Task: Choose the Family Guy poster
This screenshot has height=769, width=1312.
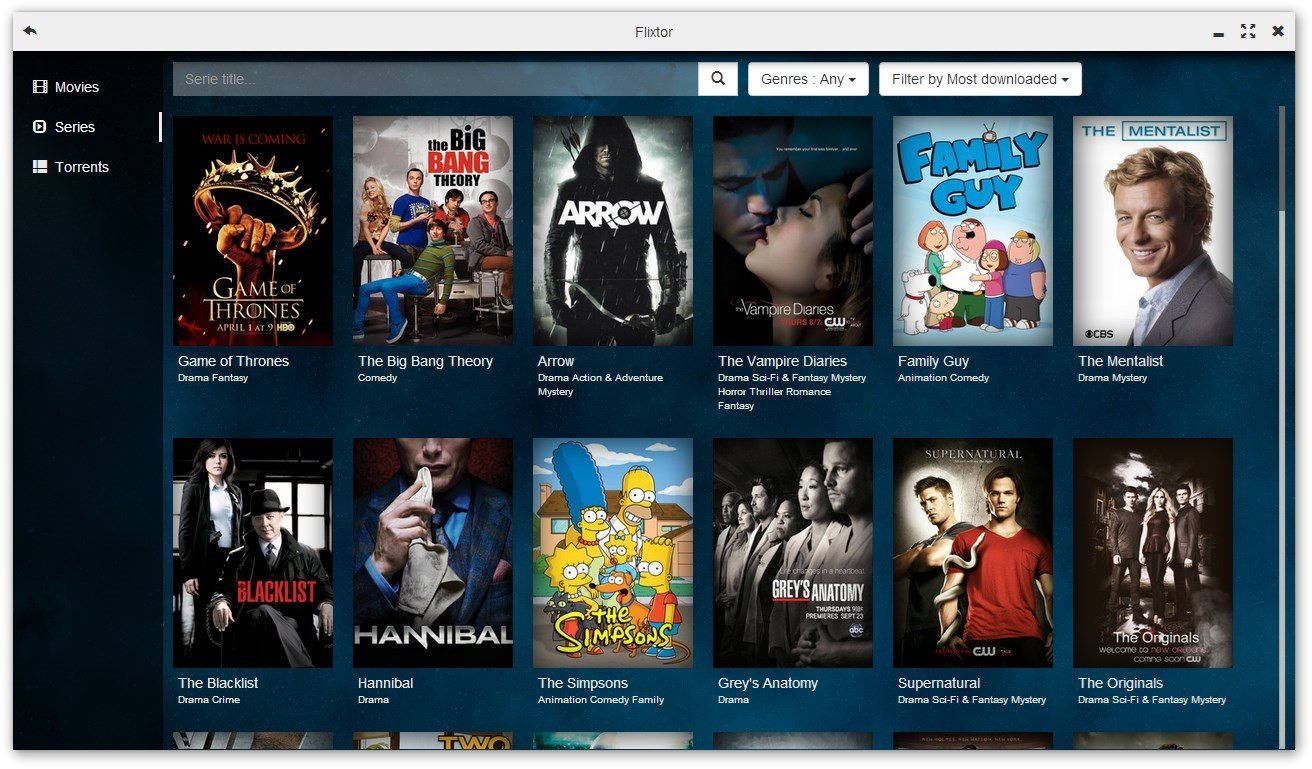Action: (x=973, y=231)
